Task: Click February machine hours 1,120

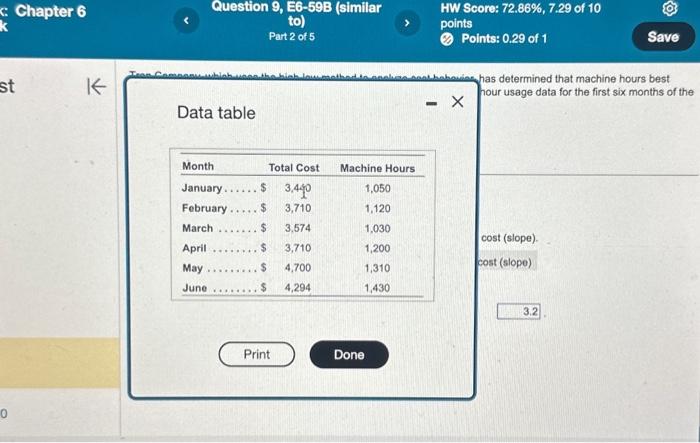Action: point(378,209)
